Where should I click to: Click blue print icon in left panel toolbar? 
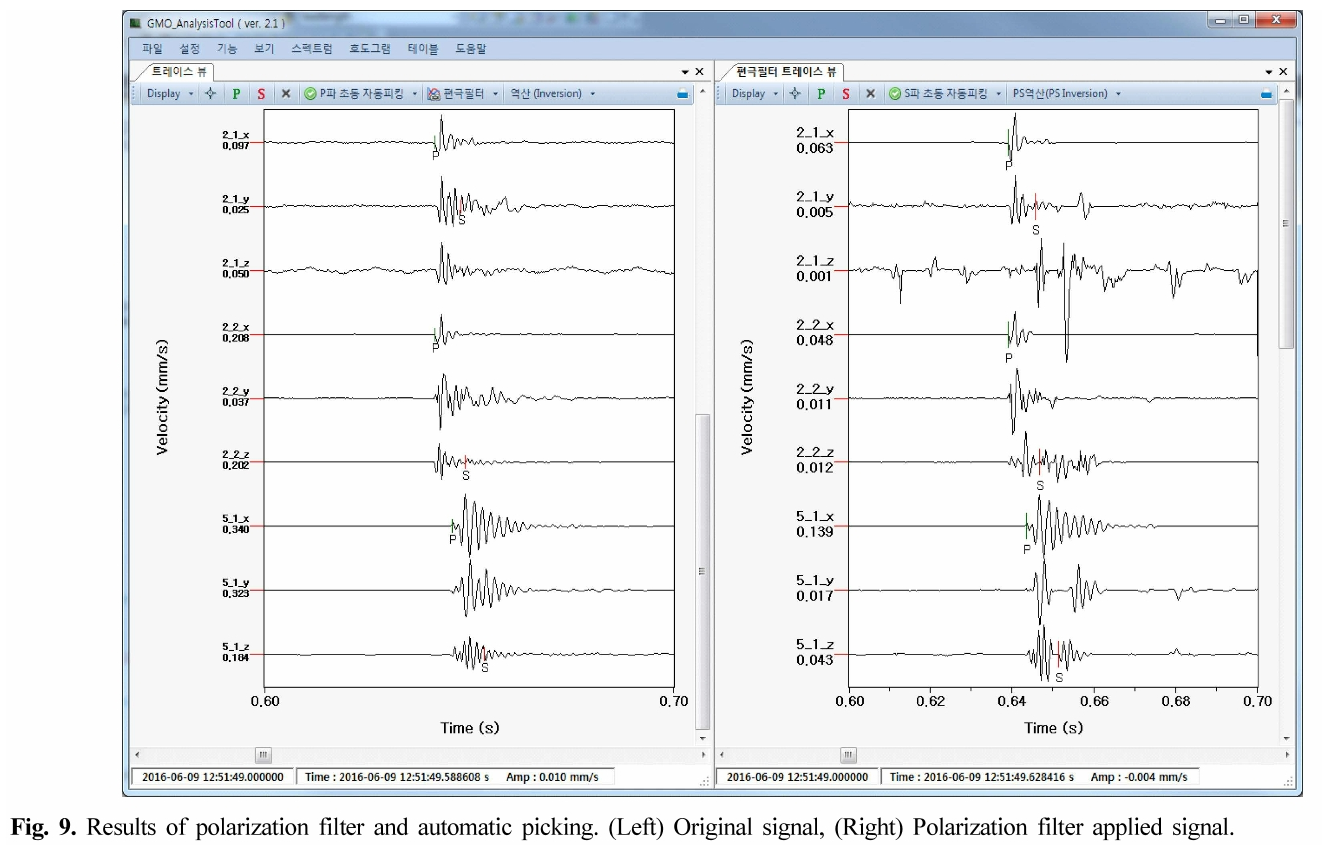[682, 93]
